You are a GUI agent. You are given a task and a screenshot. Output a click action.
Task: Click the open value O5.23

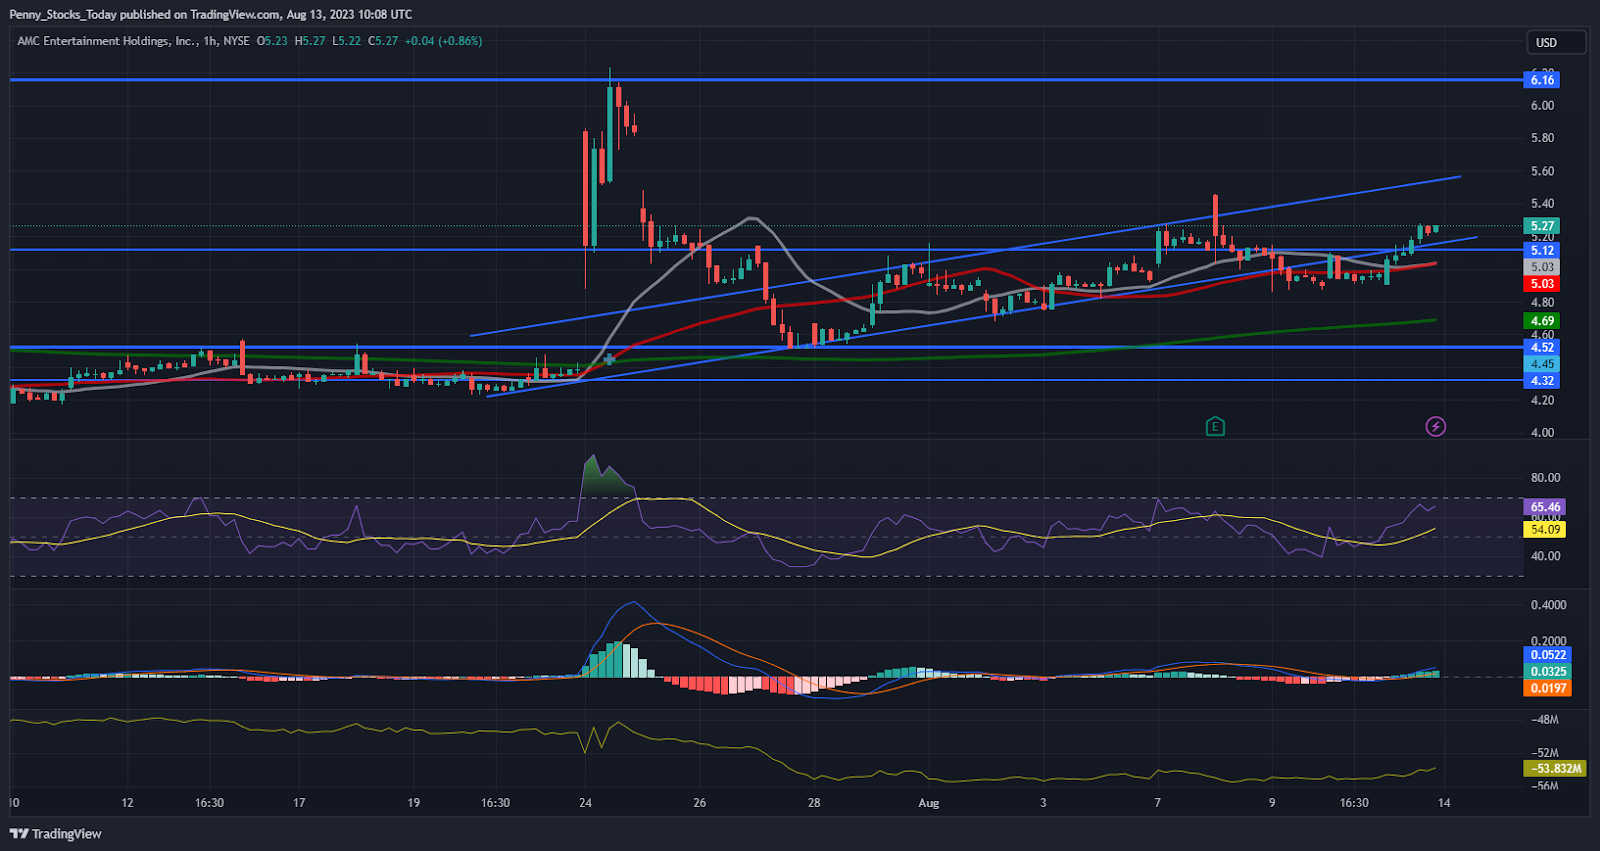click(272, 41)
